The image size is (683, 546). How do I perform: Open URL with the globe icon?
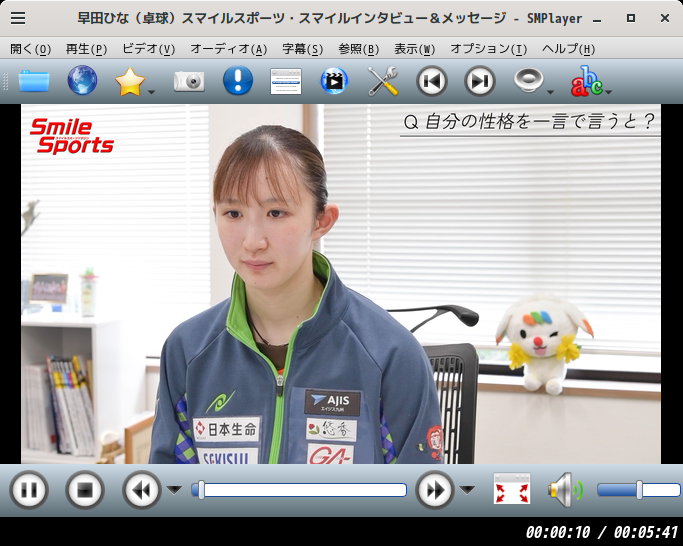click(x=82, y=80)
